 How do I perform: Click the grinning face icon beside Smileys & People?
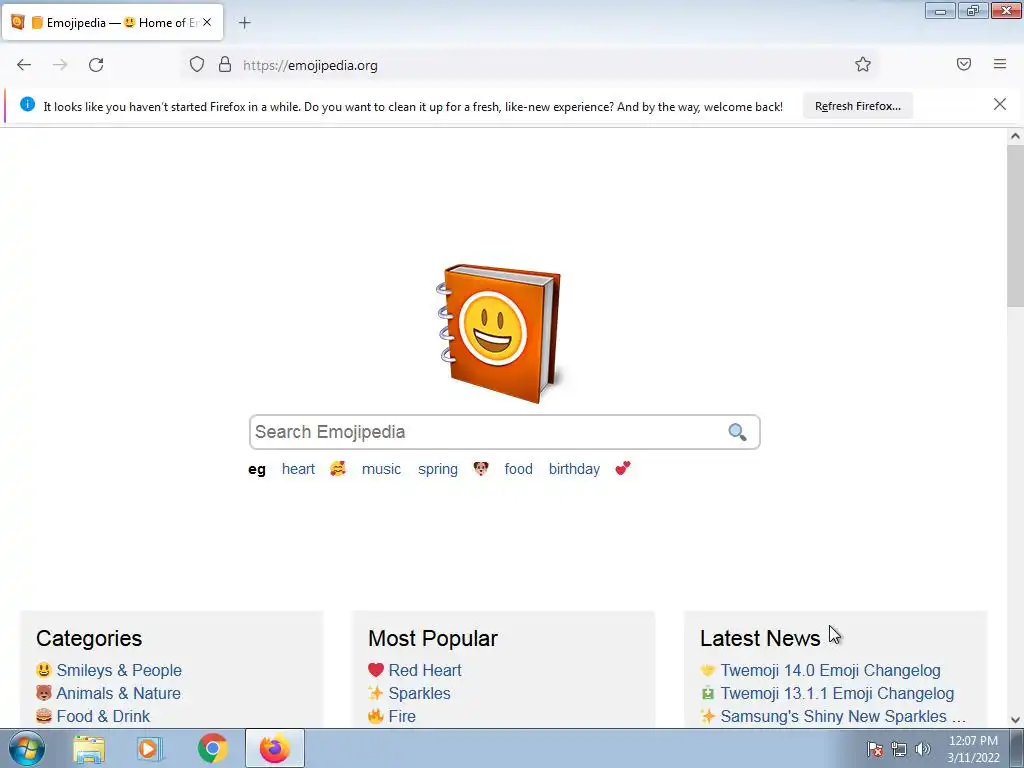44,669
